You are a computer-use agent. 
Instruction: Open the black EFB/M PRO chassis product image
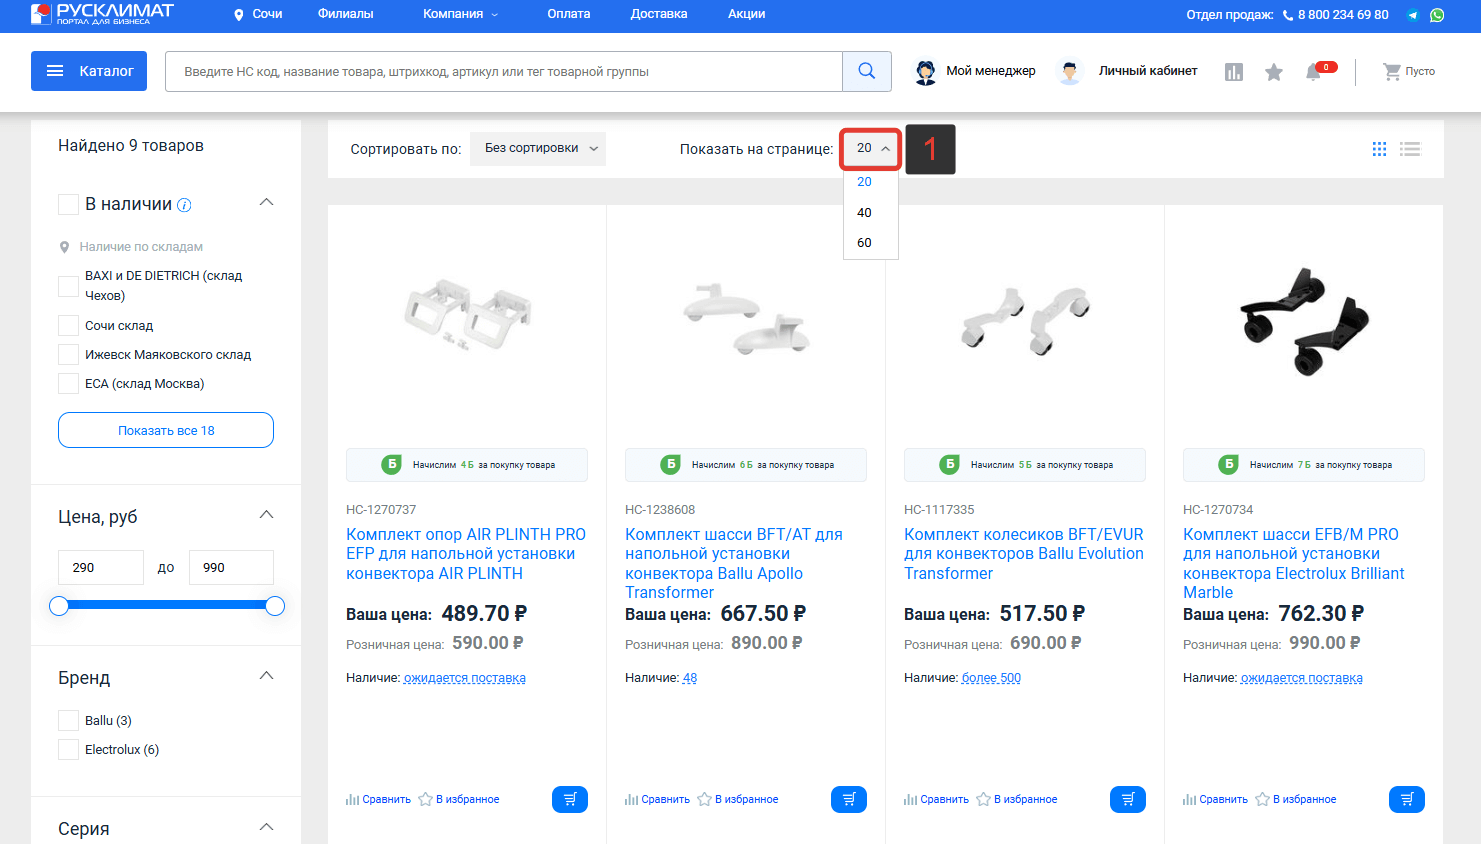[x=1304, y=322]
